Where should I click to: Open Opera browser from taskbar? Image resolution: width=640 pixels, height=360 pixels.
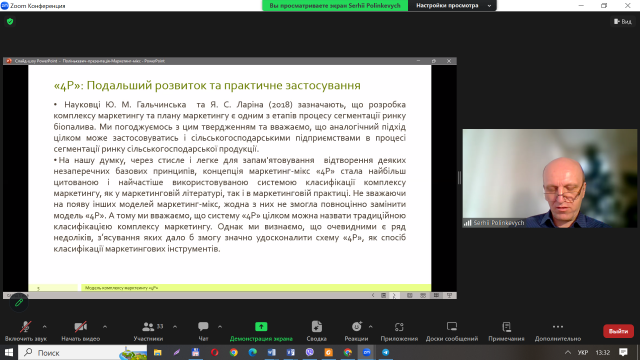coord(214,352)
